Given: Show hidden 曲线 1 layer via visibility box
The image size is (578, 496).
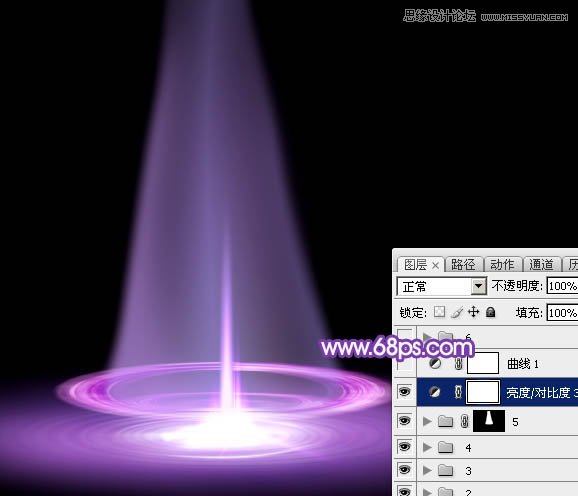Looking at the screenshot, I should click(x=404, y=364).
